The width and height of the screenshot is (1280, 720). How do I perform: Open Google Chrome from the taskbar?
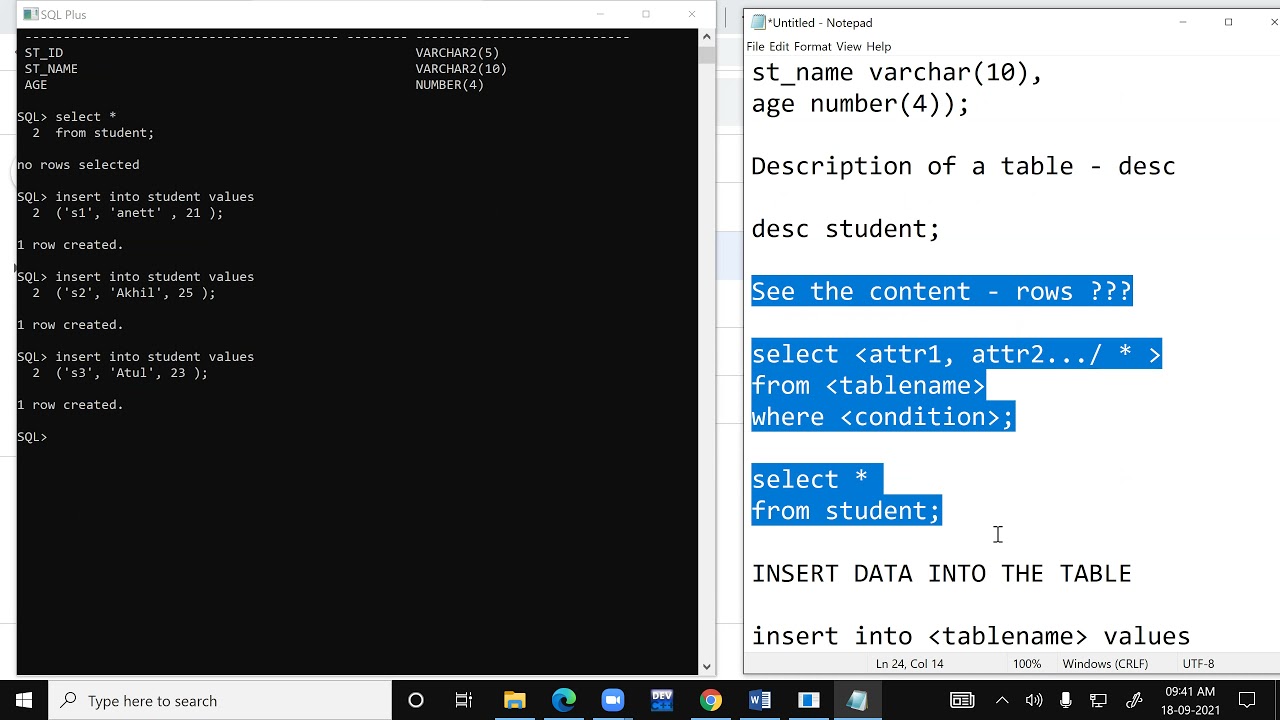[x=710, y=700]
